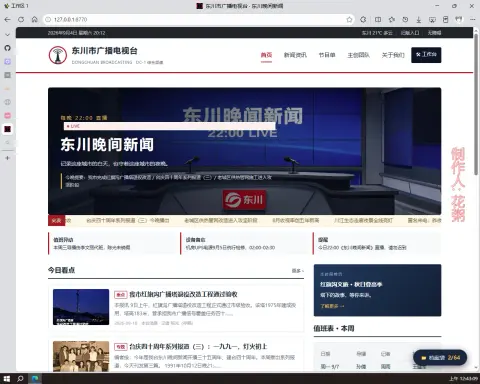This screenshot has height=384, width=480.
Task: Open the downloads arrow icon
Action: click(x=419, y=20)
